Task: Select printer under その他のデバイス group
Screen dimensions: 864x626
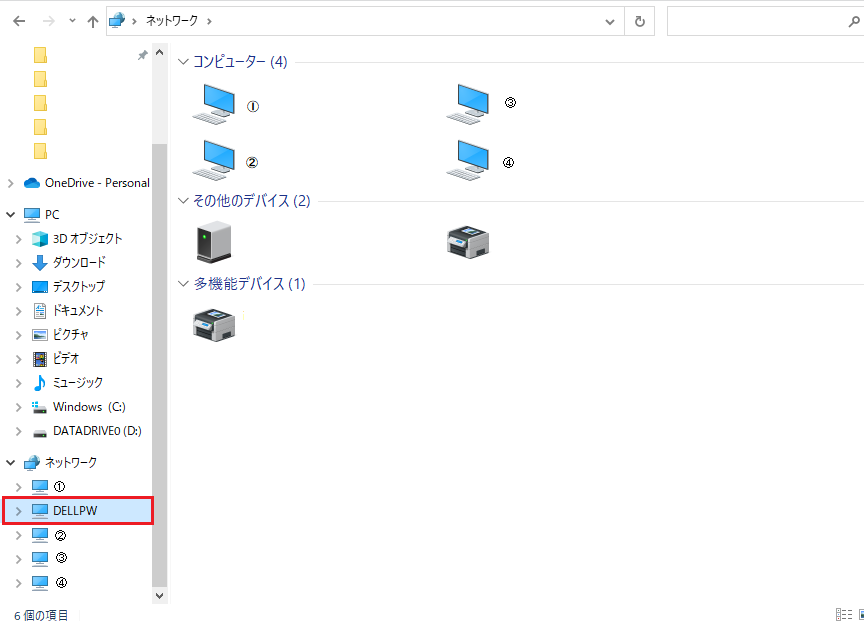Action: pyautogui.click(x=467, y=242)
